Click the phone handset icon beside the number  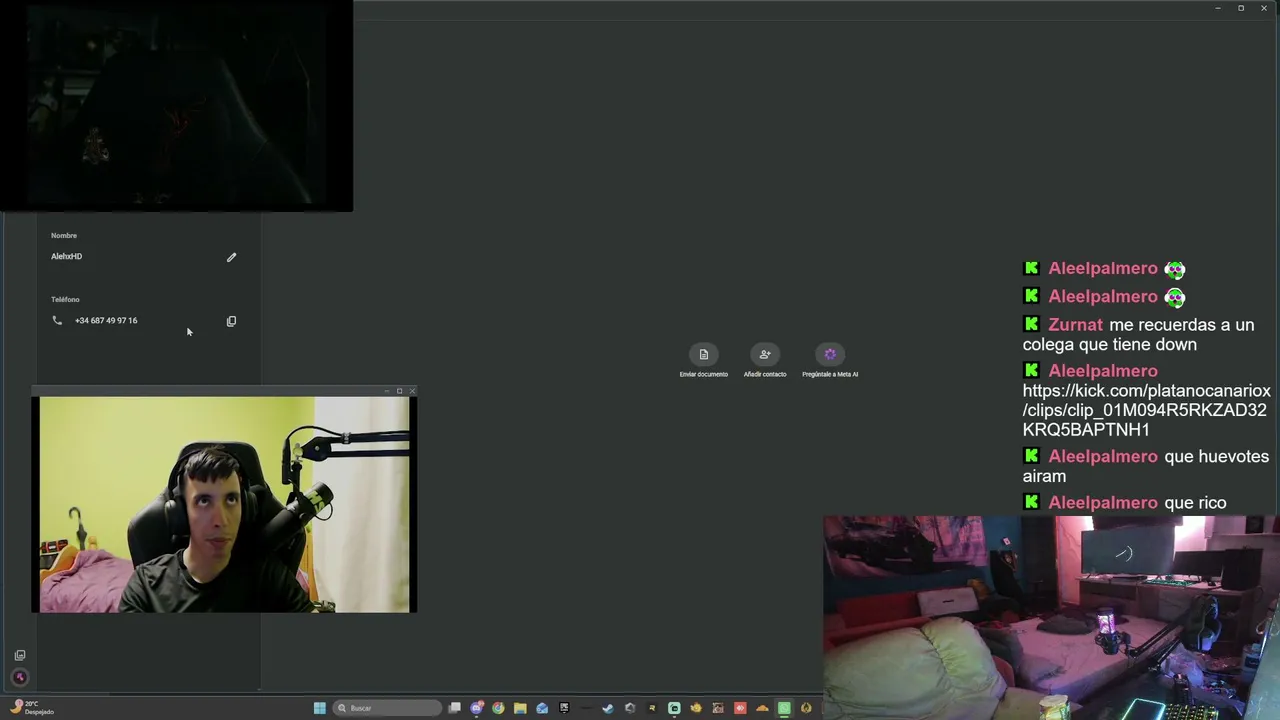tap(57, 320)
